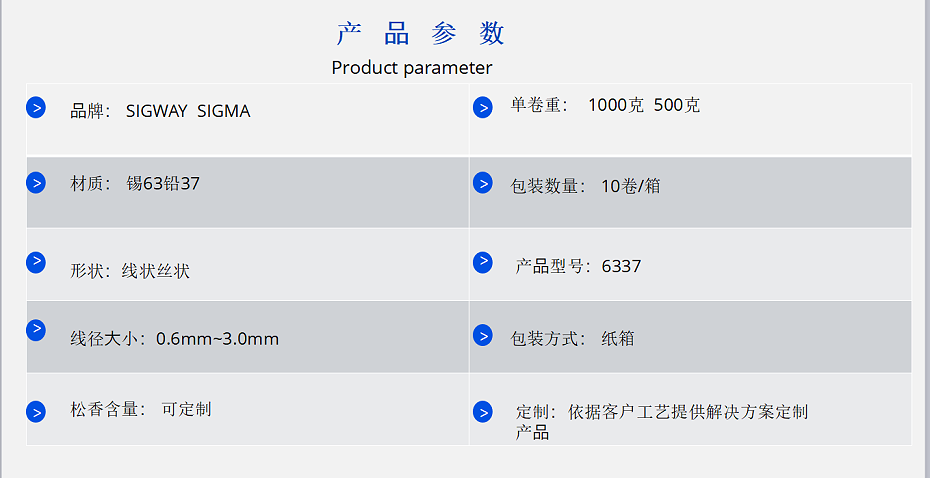The height and width of the screenshot is (478, 930).
Task: Click the arrow icon beside 松香含量
Action: click(x=36, y=412)
